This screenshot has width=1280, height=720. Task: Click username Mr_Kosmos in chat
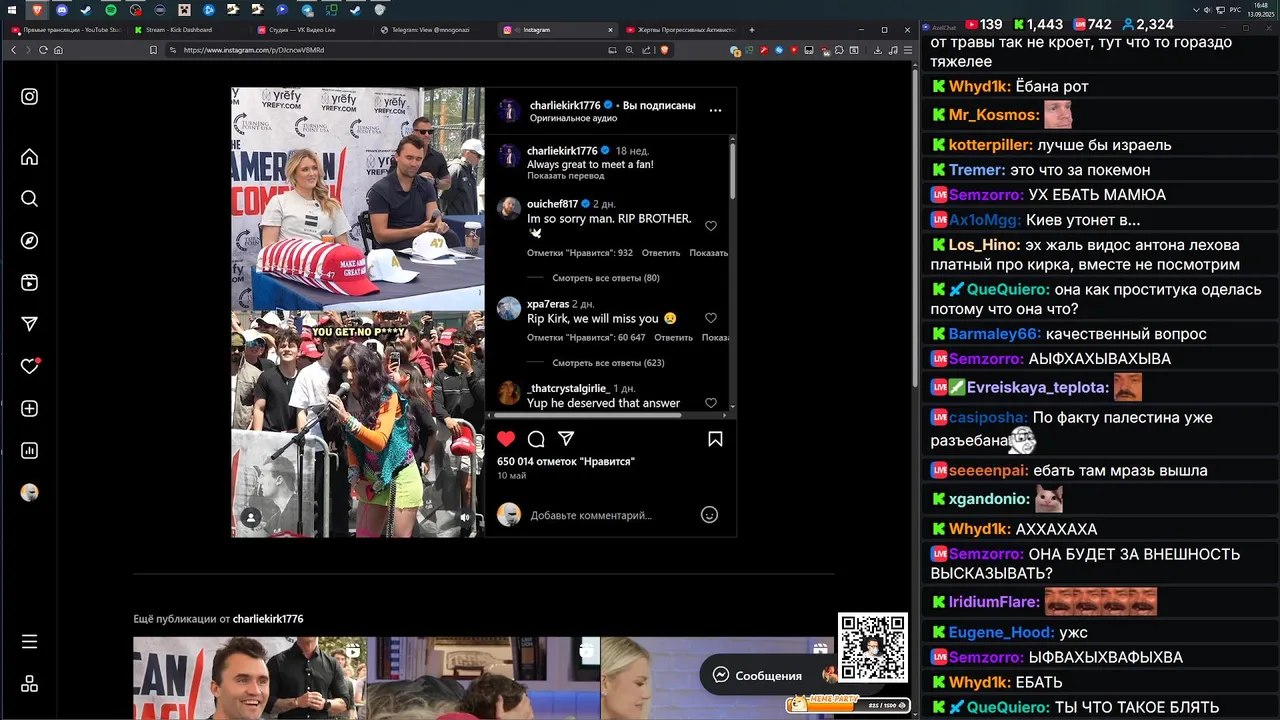pos(993,115)
